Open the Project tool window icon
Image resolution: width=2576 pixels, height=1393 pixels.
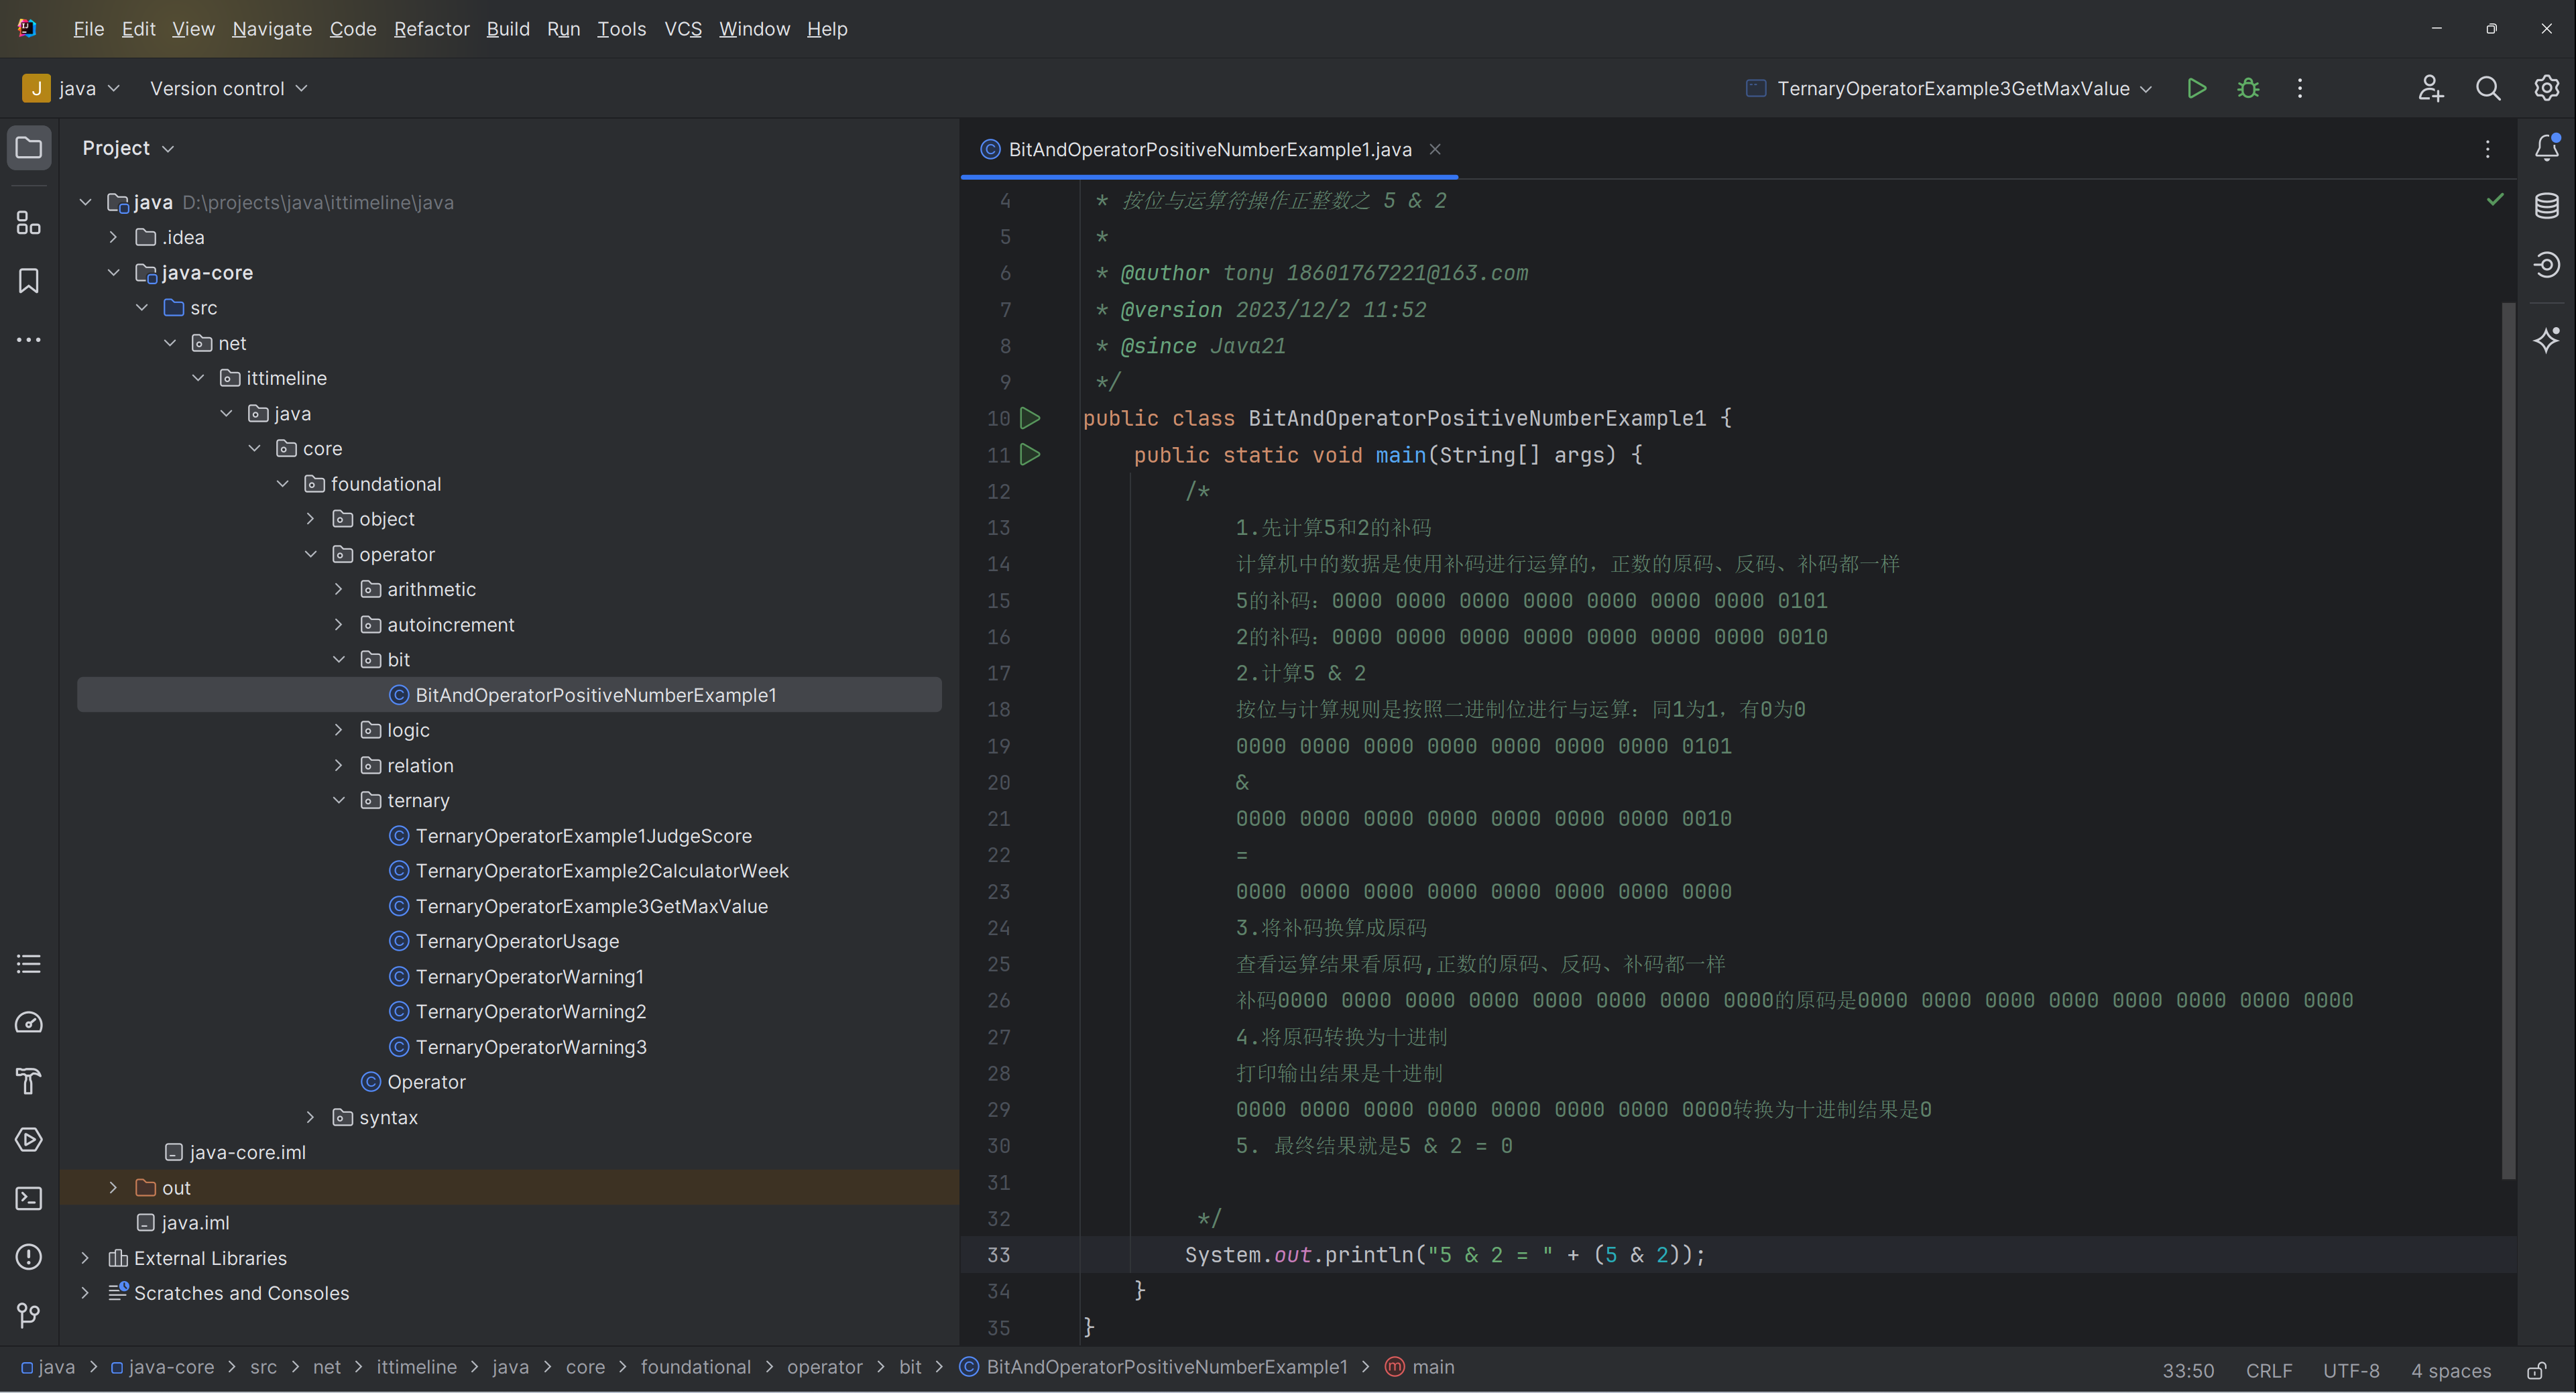click(29, 148)
